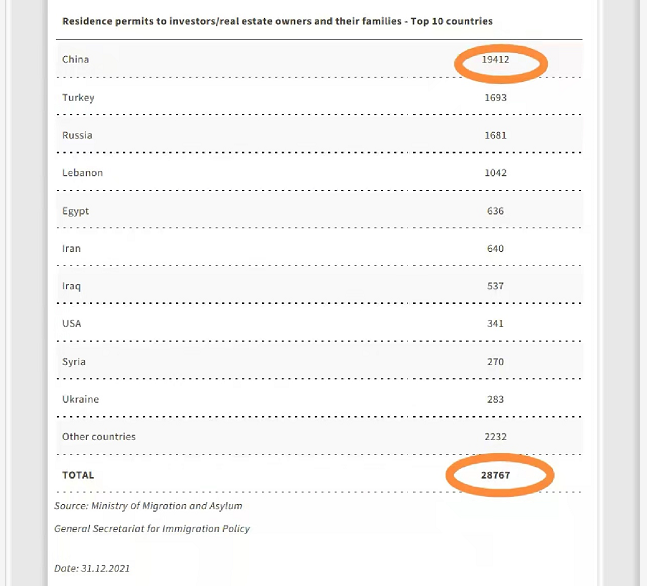647x586 pixels.
Task: Select the Syria row label
Action: tap(74, 362)
